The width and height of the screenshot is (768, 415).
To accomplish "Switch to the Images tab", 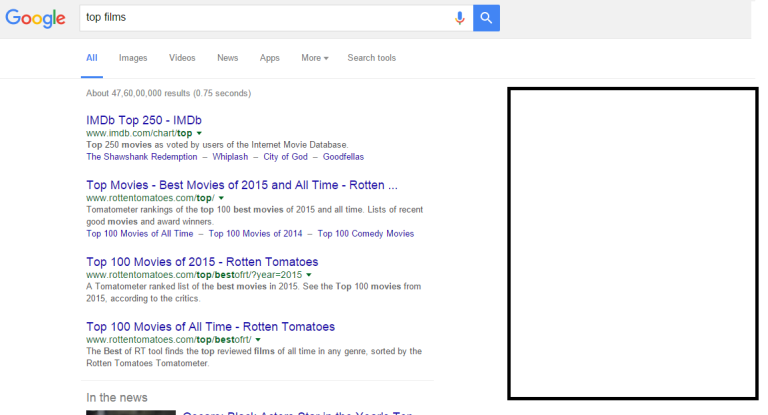I will [x=133, y=58].
